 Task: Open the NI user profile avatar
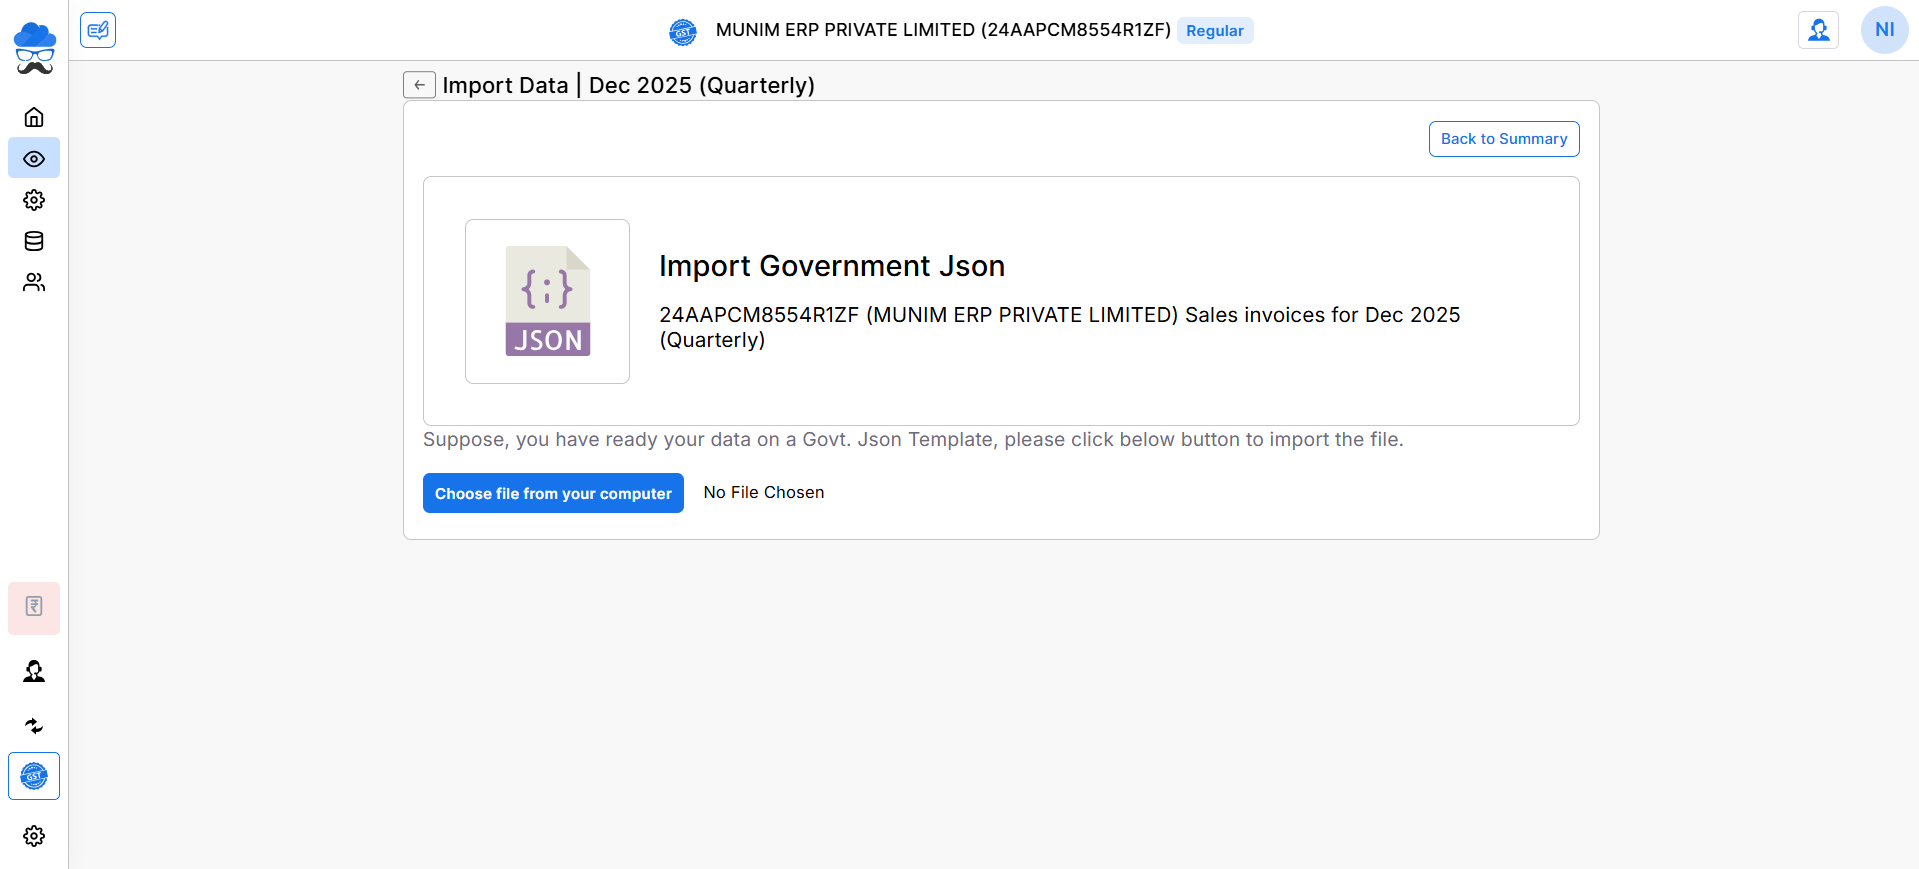[1884, 30]
